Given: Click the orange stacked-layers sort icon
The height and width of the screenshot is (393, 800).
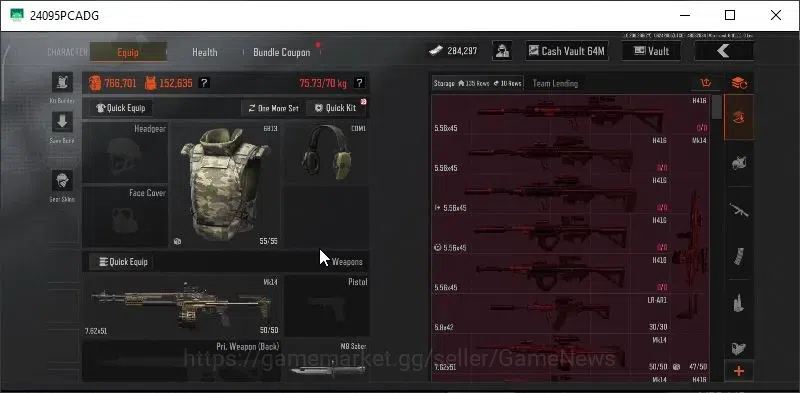Looking at the screenshot, I should click(x=739, y=83).
